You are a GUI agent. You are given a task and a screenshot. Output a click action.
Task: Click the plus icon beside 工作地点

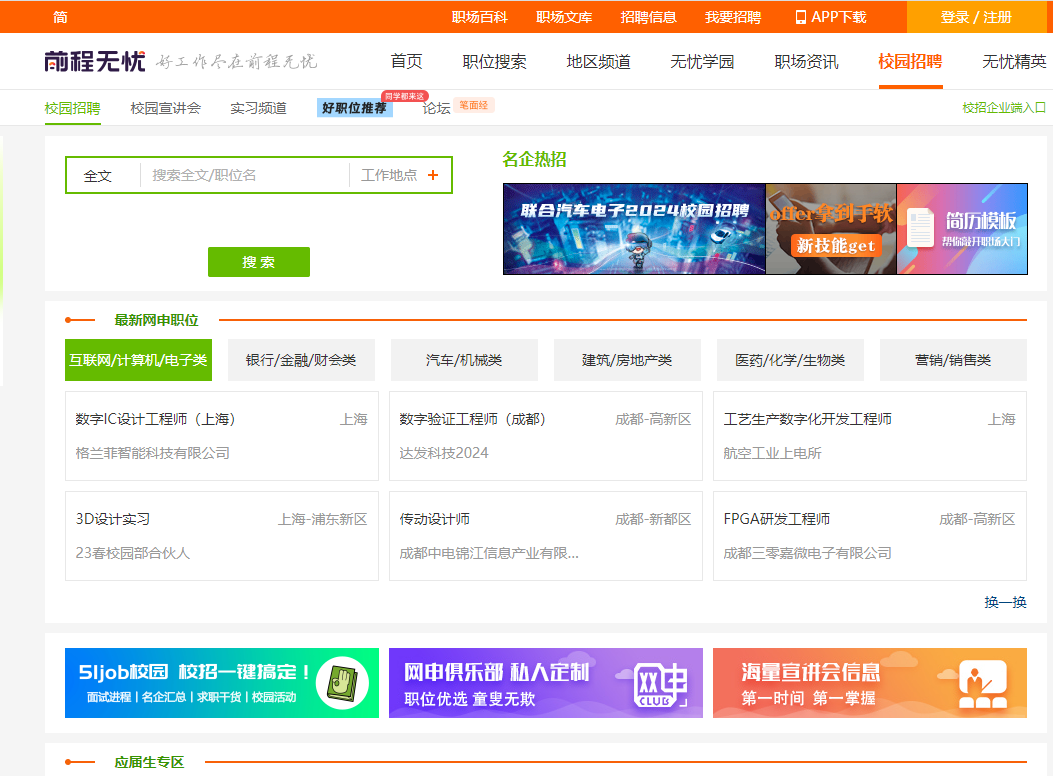[433, 175]
